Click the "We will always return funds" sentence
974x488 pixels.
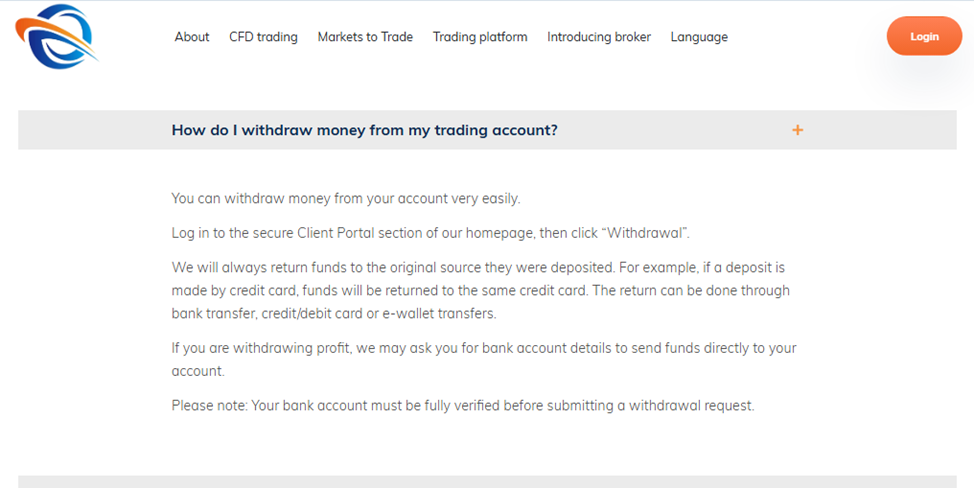(x=300, y=268)
